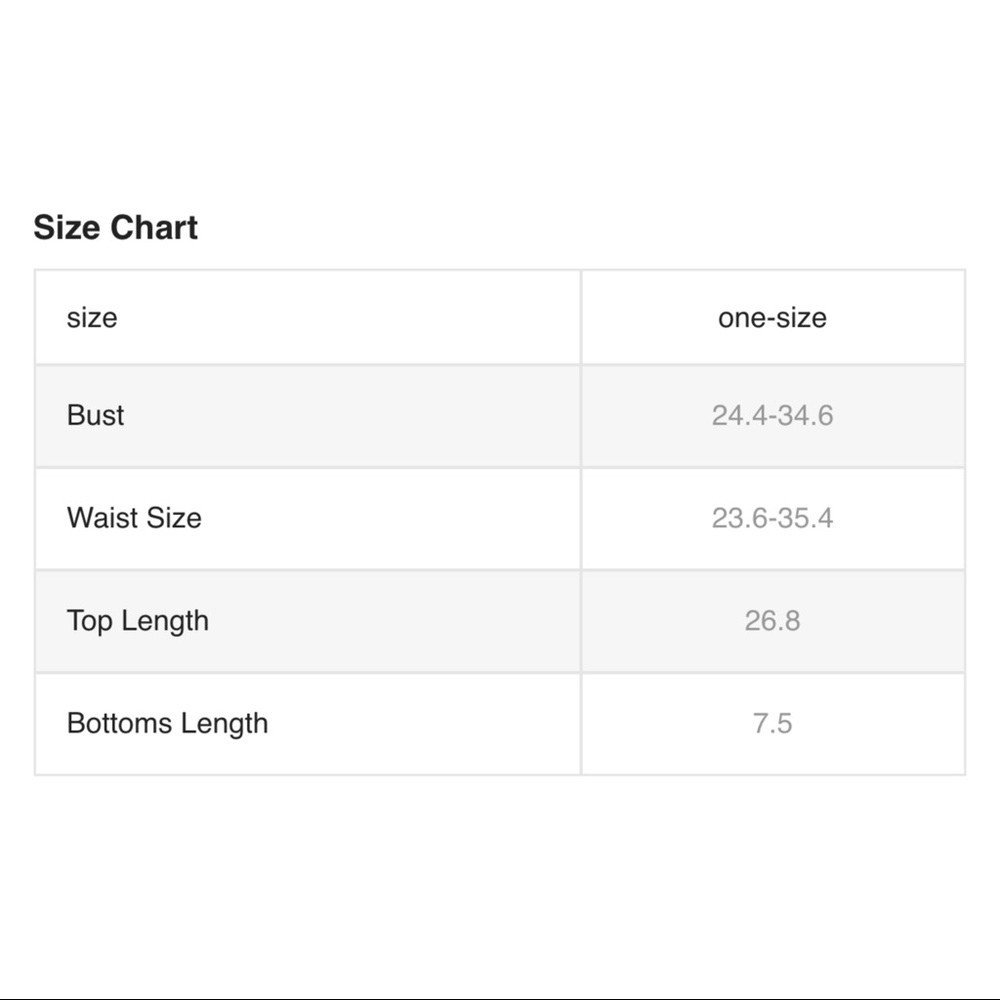Screen dimensions: 1000x1000
Task: Click the word "Size" in the heading
Action: click(x=66, y=228)
